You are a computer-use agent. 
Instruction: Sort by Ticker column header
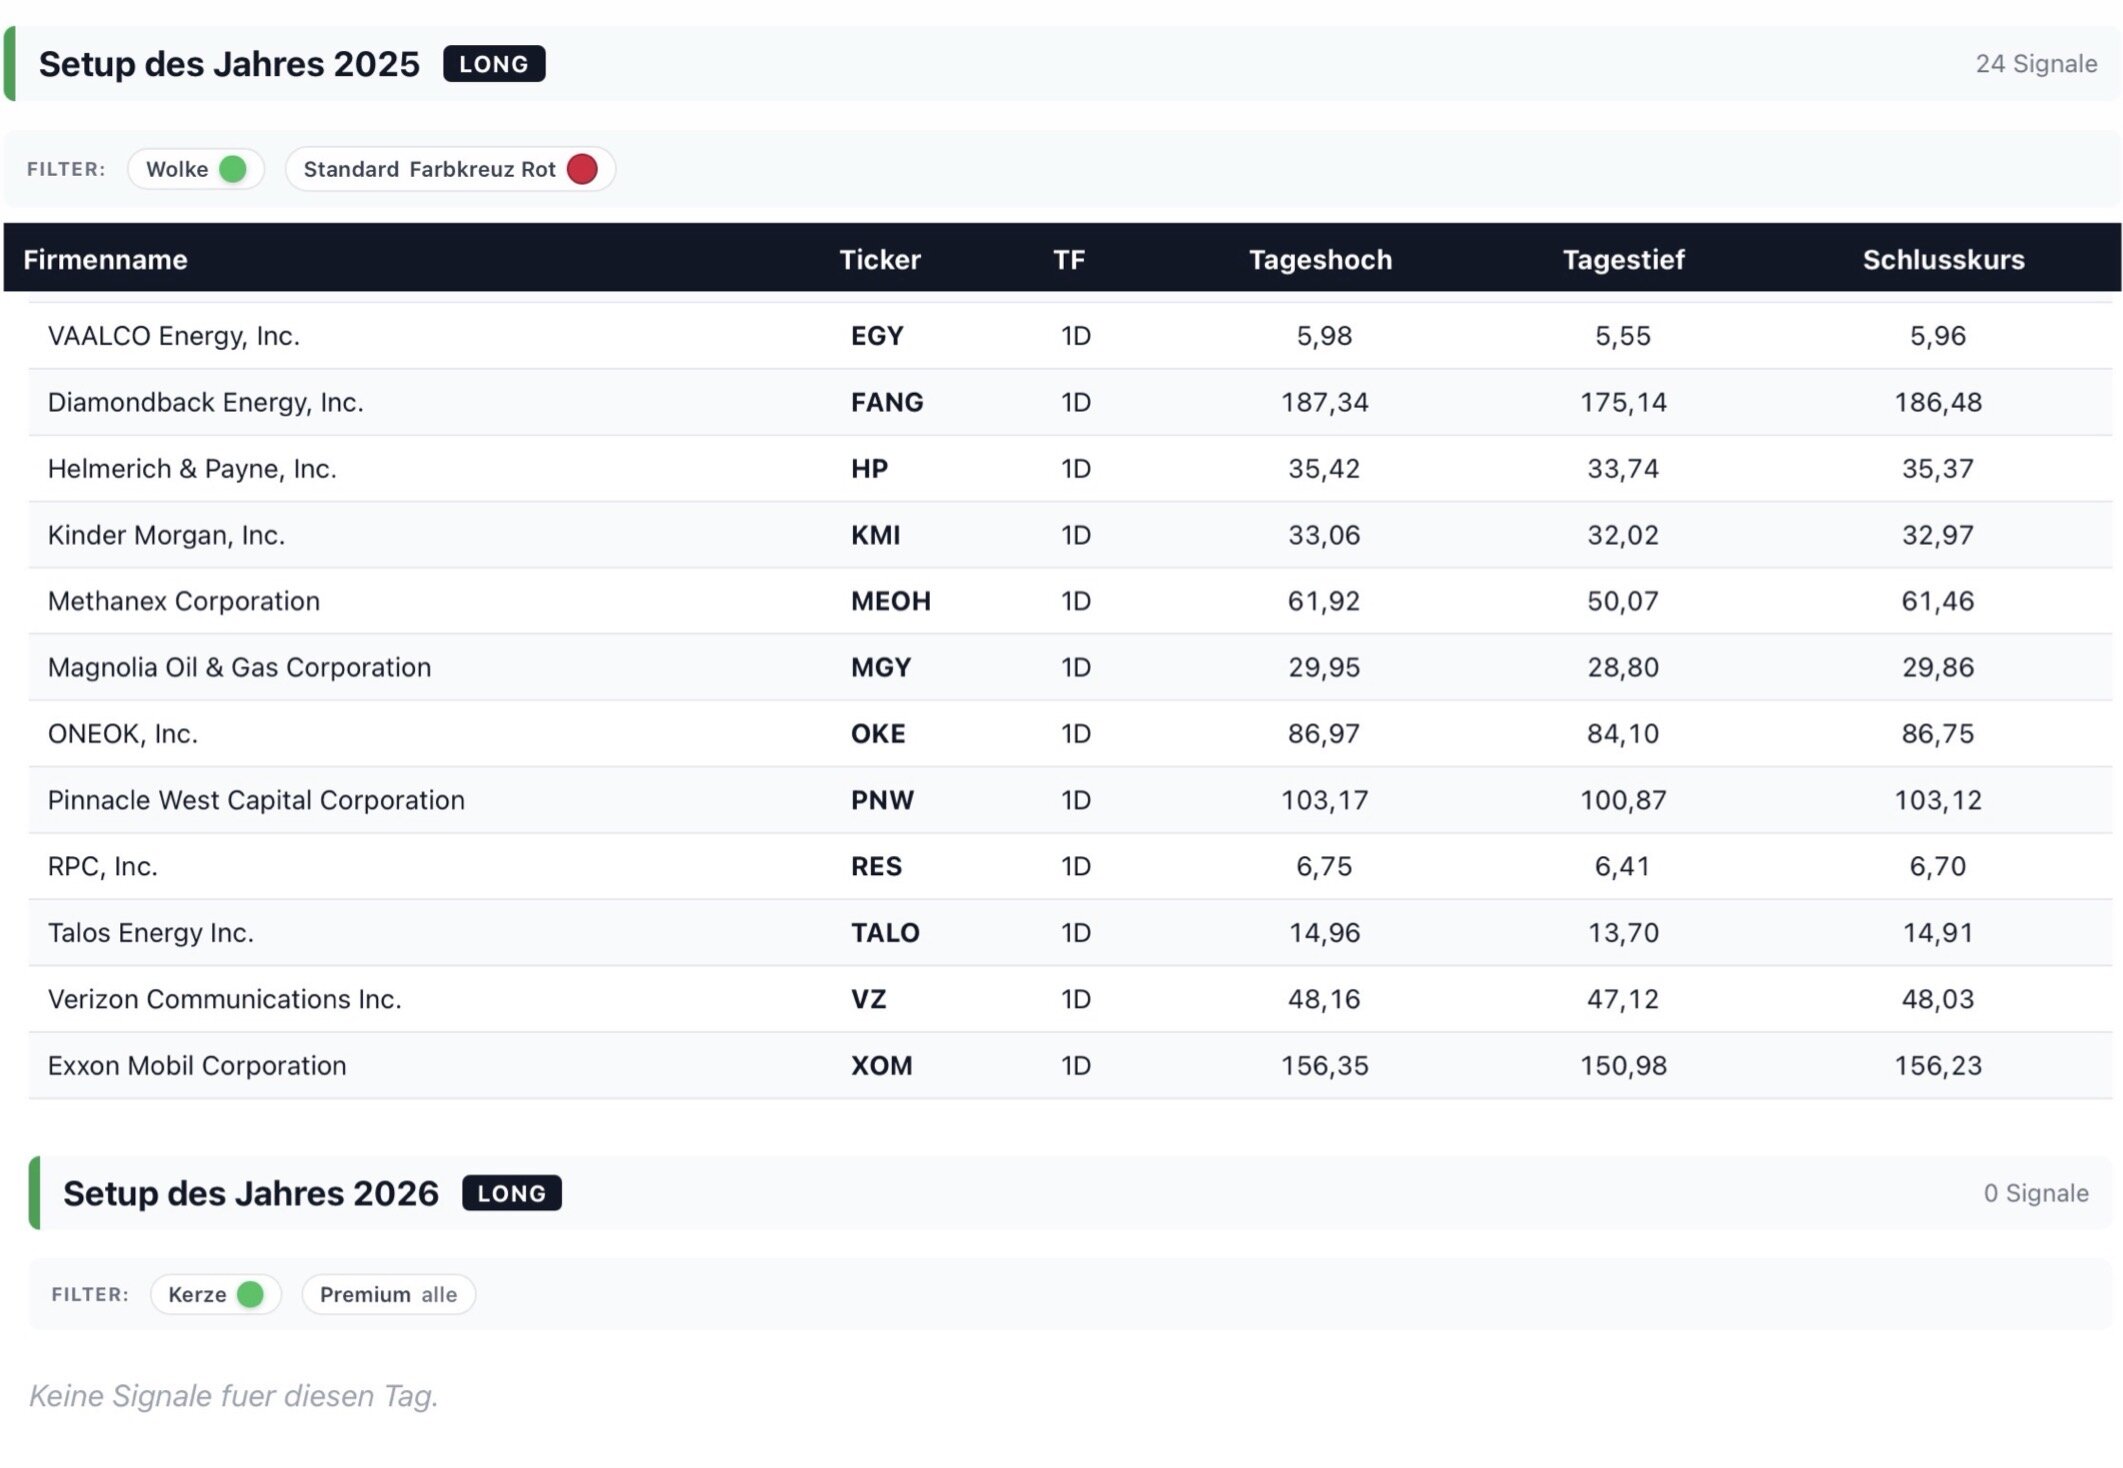879,260
